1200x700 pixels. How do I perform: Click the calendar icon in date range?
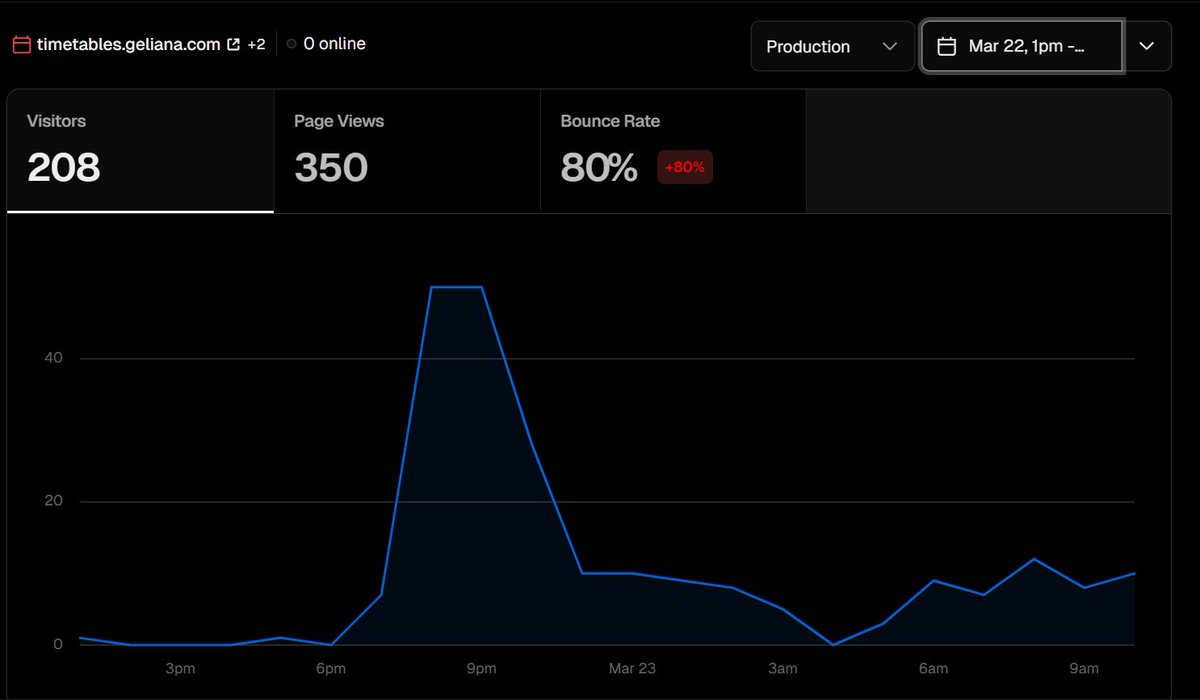coord(946,46)
